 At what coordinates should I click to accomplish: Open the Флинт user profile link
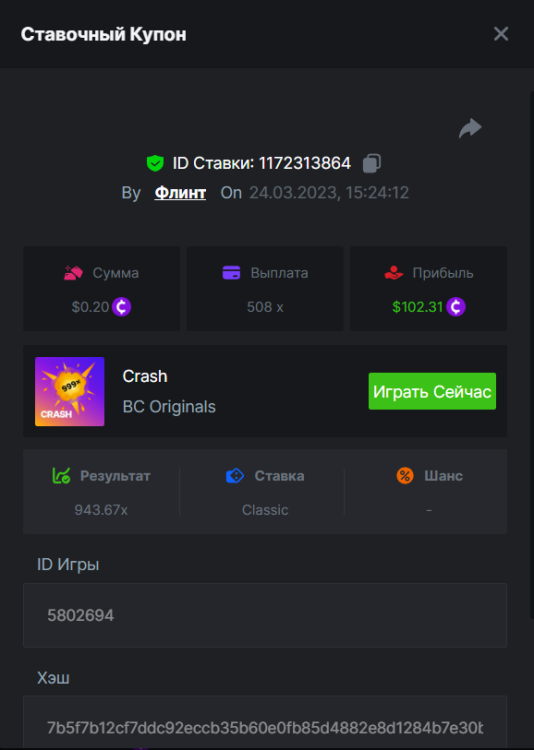pyautogui.click(x=180, y=192)
